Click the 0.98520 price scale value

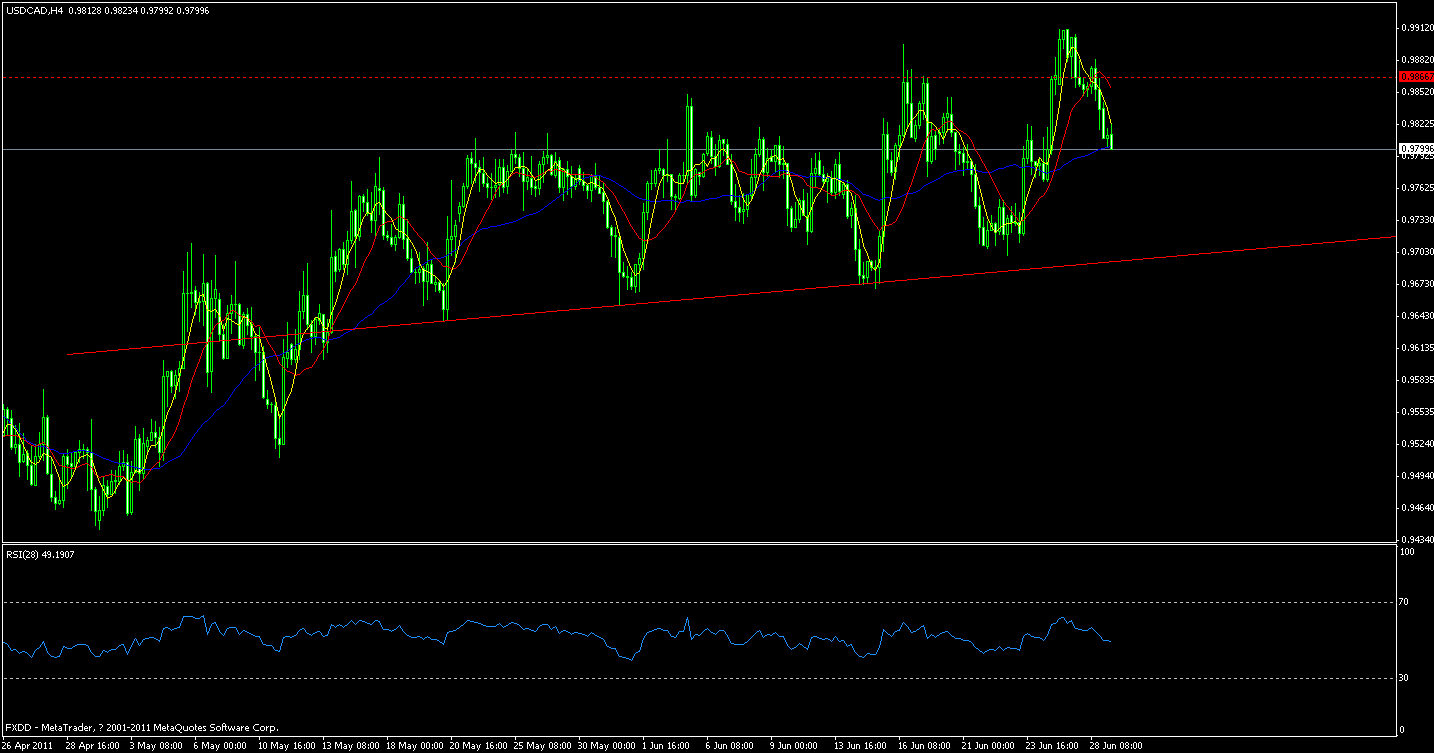click(1413, 90)
